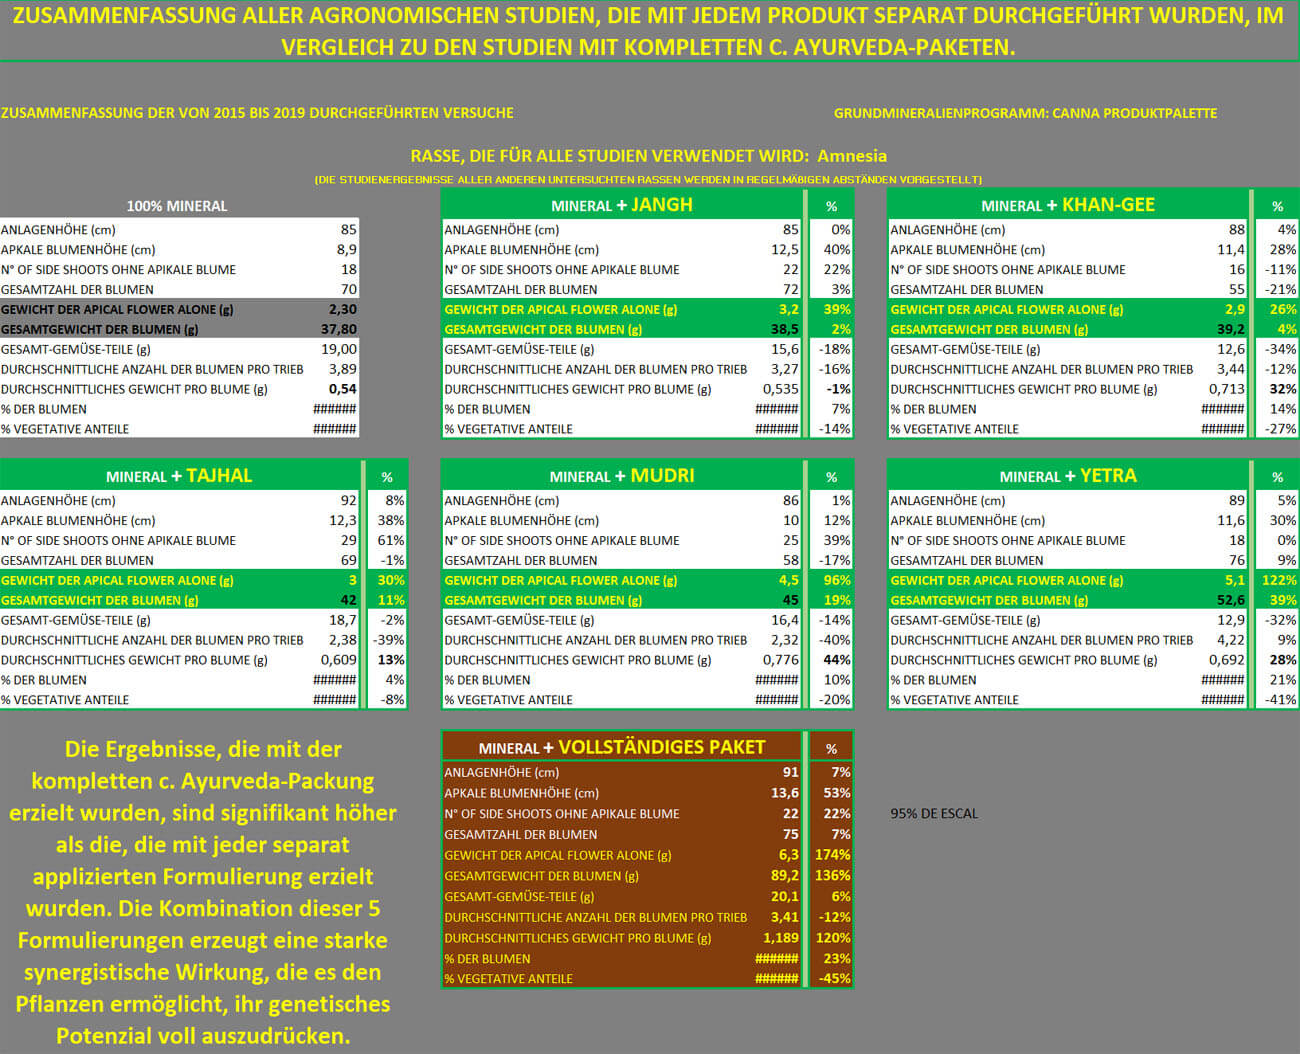Click value 0,535 in JANGH table

coord(780,389)
